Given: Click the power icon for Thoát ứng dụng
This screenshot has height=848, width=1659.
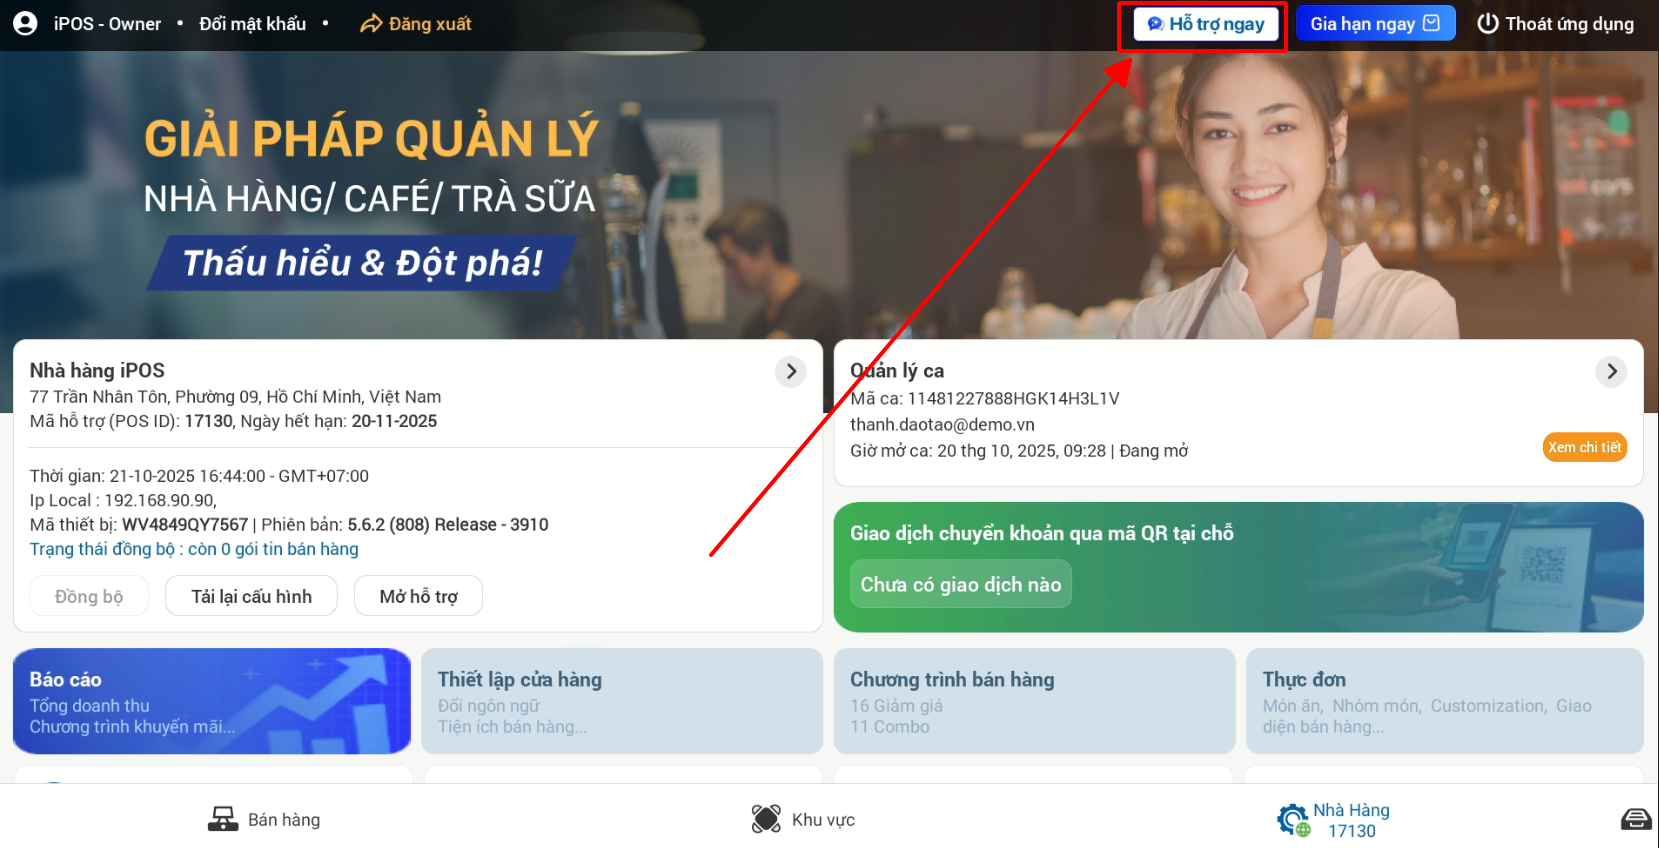Looking at the screenshot, I should (1488, 23).
